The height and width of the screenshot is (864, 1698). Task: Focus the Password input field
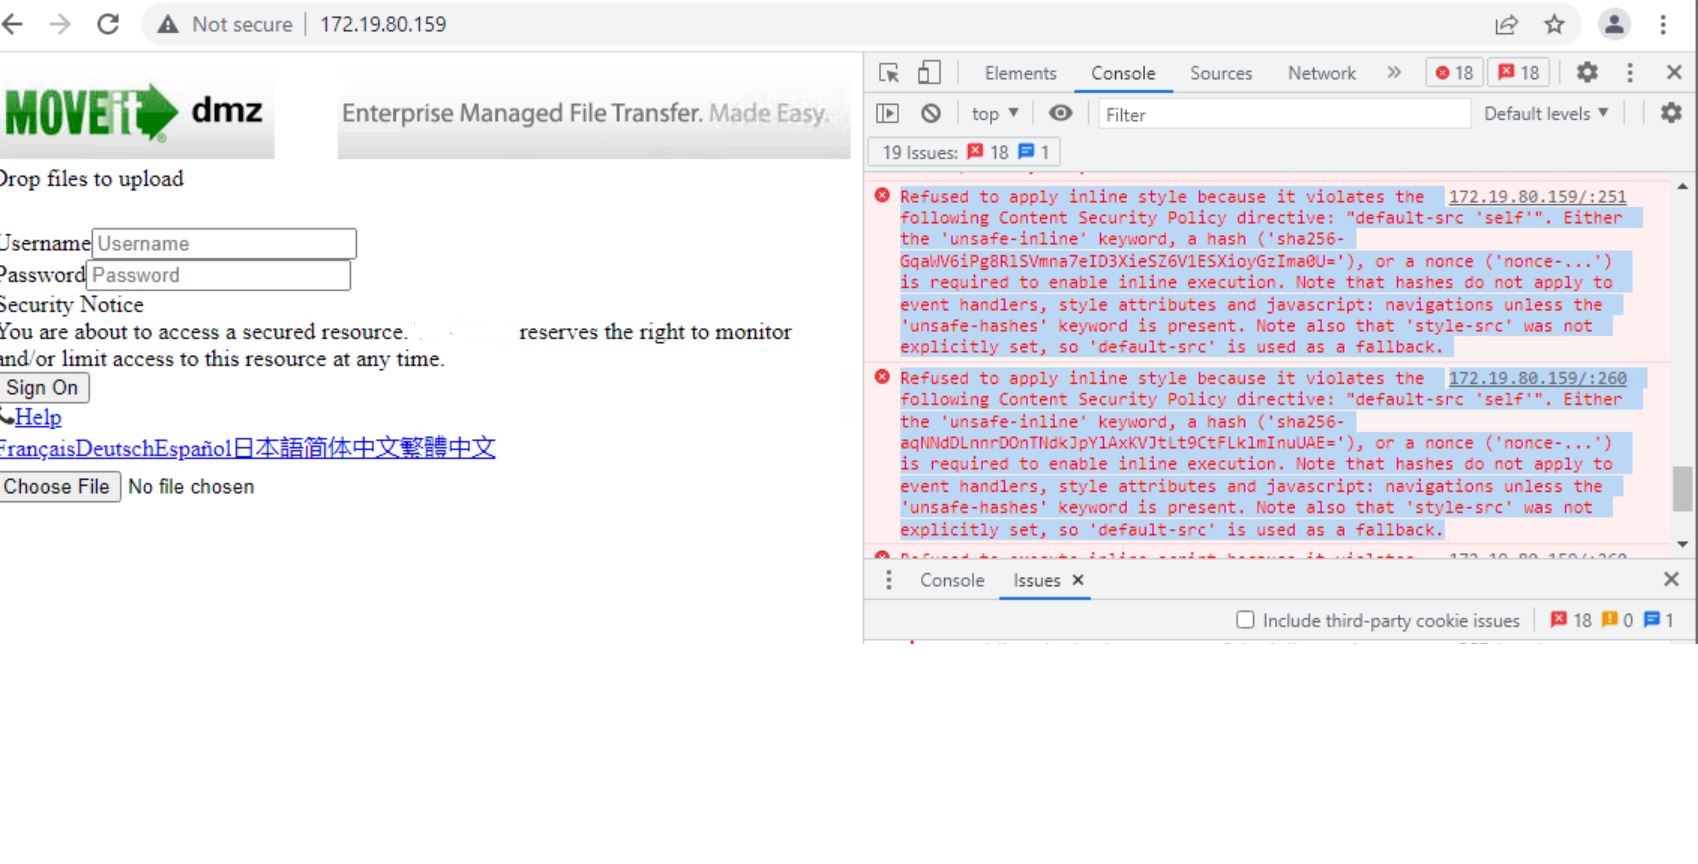point(218,275)
